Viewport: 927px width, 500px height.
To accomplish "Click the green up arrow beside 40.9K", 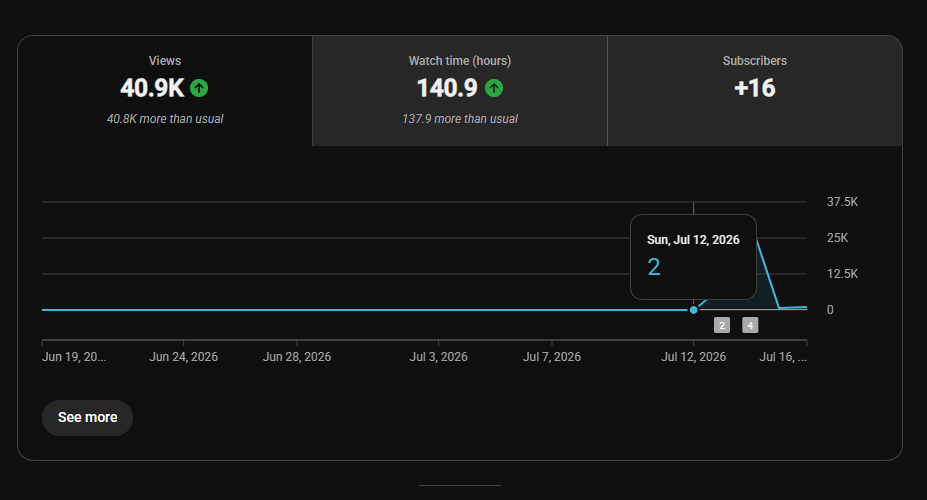I will coord(199,88).
